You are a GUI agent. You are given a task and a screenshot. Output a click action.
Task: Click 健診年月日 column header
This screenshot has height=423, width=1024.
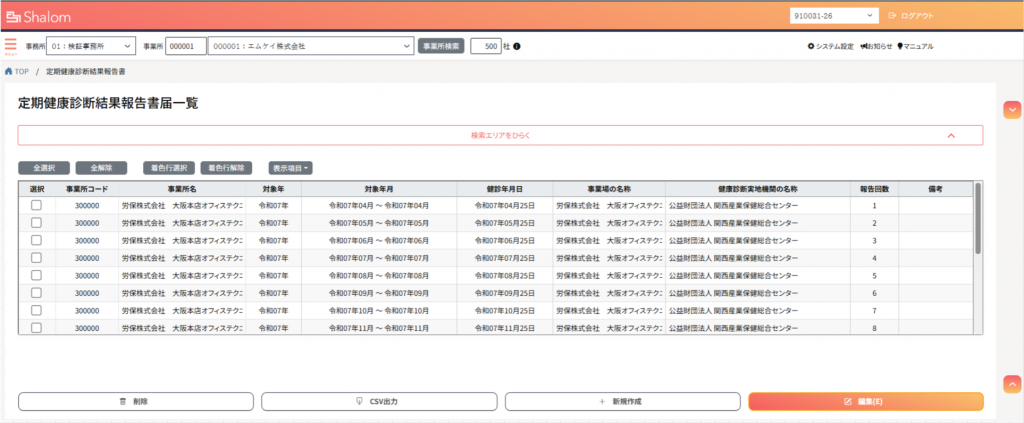tap(505, 189)
